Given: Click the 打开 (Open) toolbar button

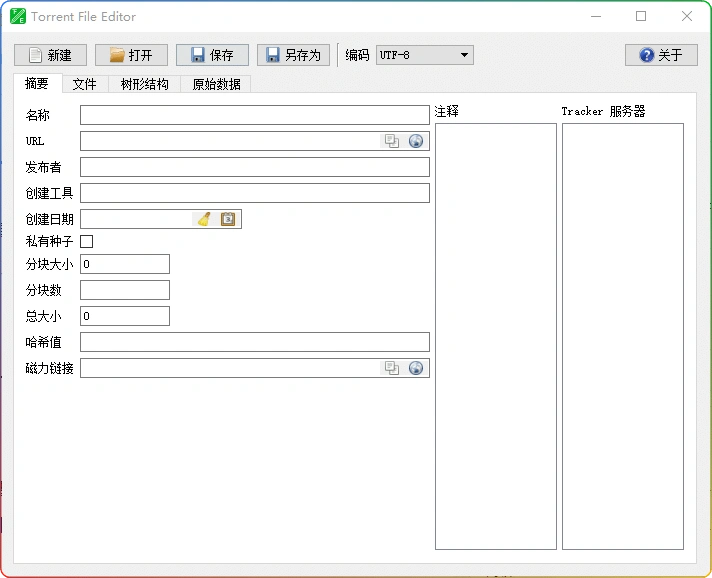Looking at the screenshot, I should pyautogui.click(x=131, y=55).
